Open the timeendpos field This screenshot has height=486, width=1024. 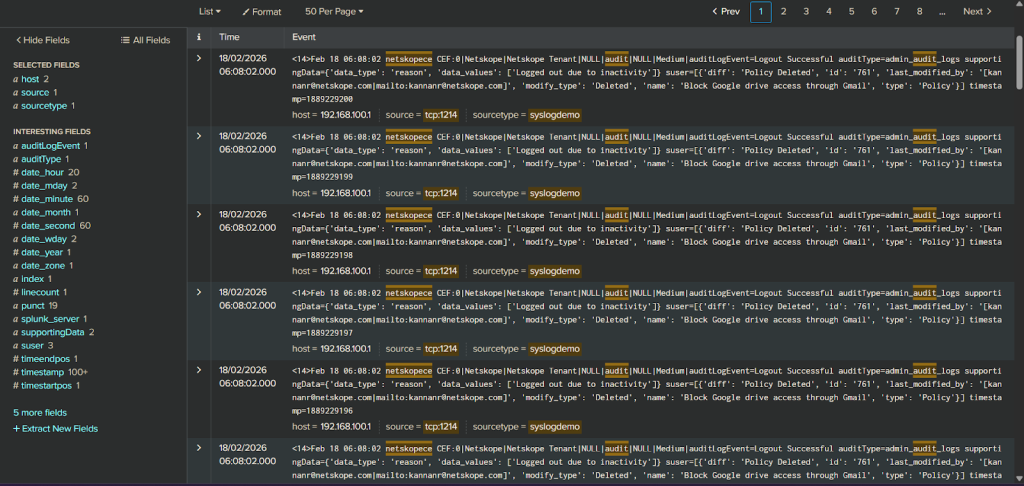click(44, 359)
